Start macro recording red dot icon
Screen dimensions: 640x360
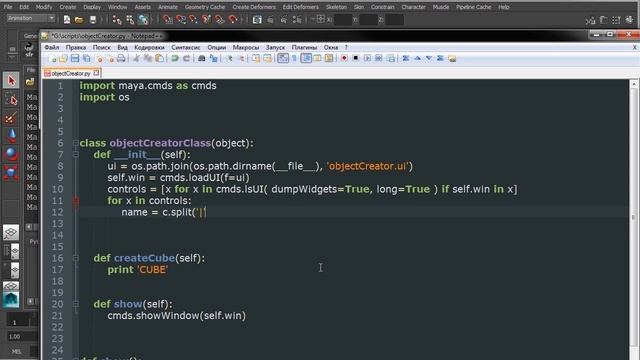[344, 59]
